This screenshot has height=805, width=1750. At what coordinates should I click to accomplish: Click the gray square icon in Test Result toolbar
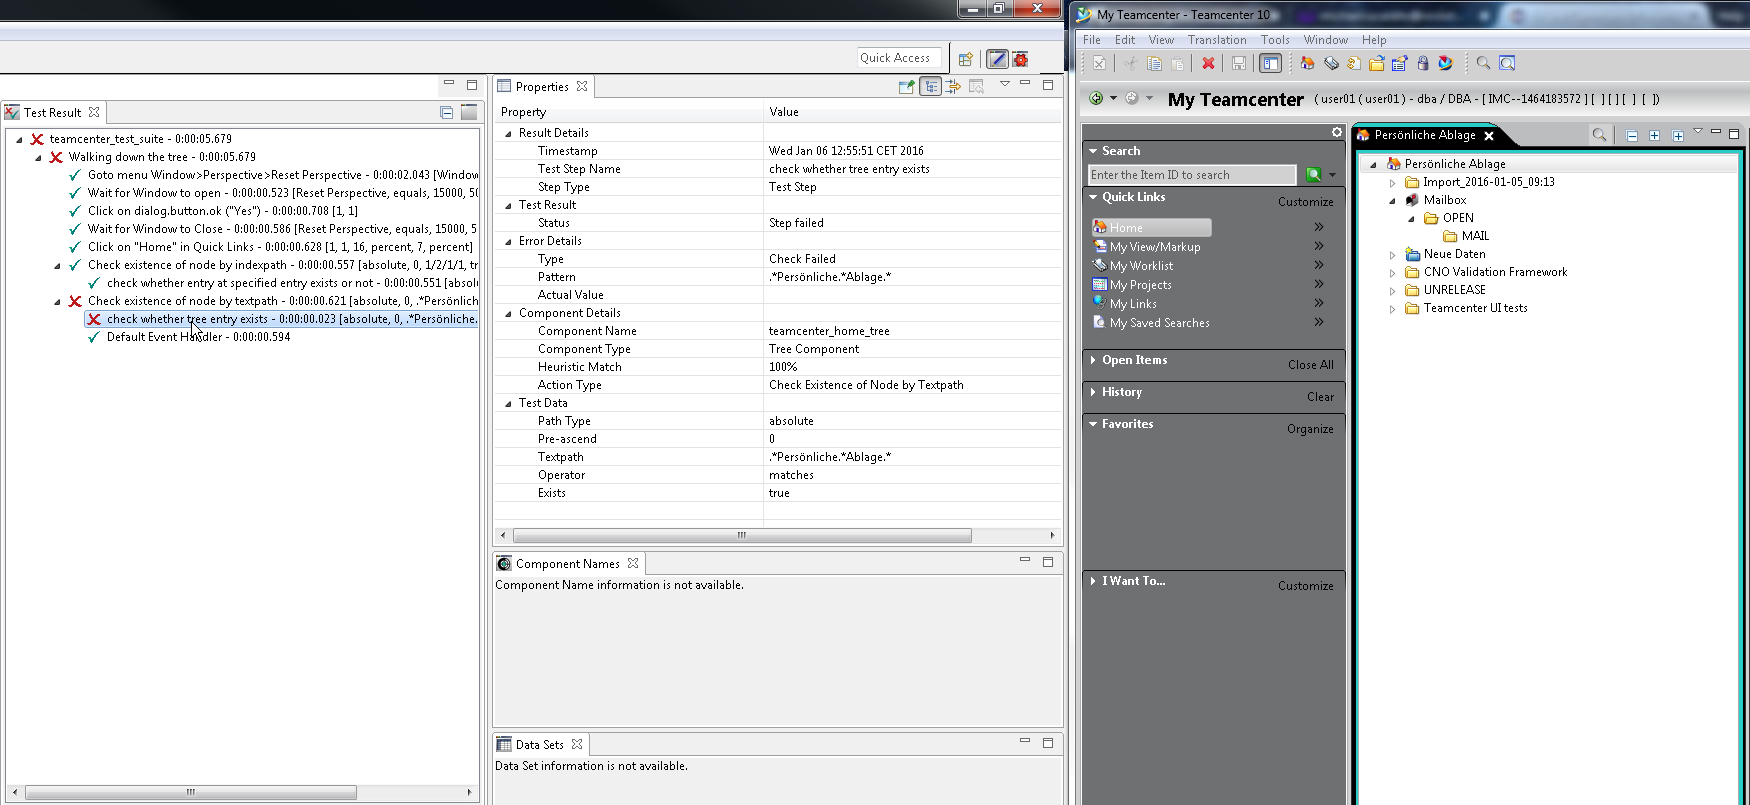pos(469,113)
